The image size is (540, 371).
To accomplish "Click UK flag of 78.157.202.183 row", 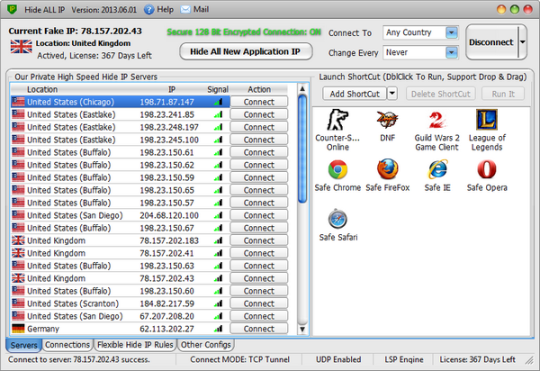I will tap(18, 240).
